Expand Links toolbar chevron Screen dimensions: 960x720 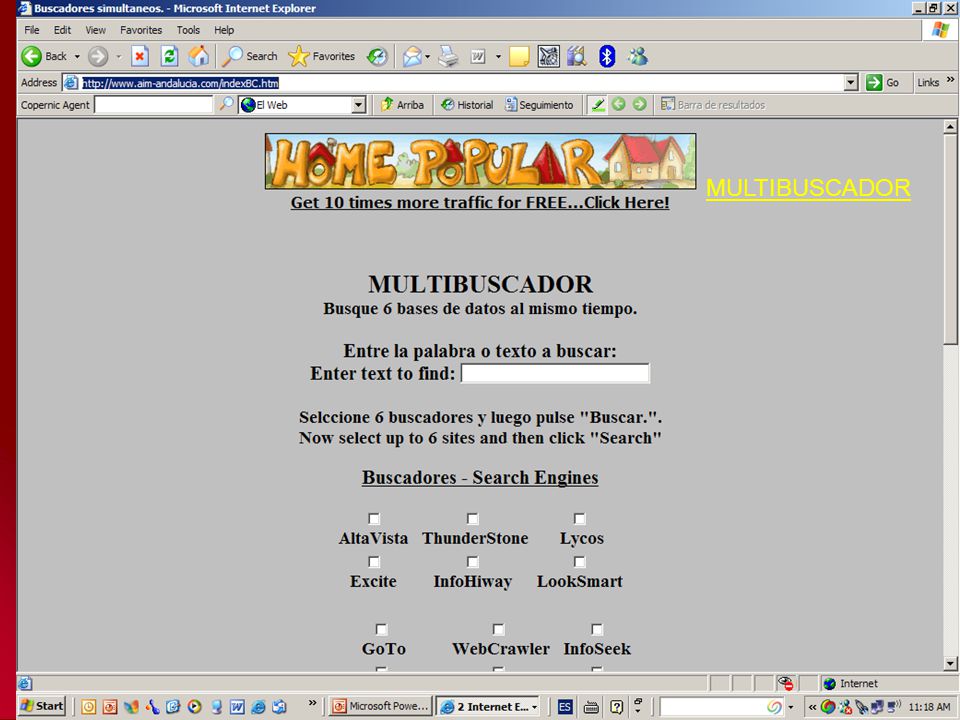(x=950, y=80)
